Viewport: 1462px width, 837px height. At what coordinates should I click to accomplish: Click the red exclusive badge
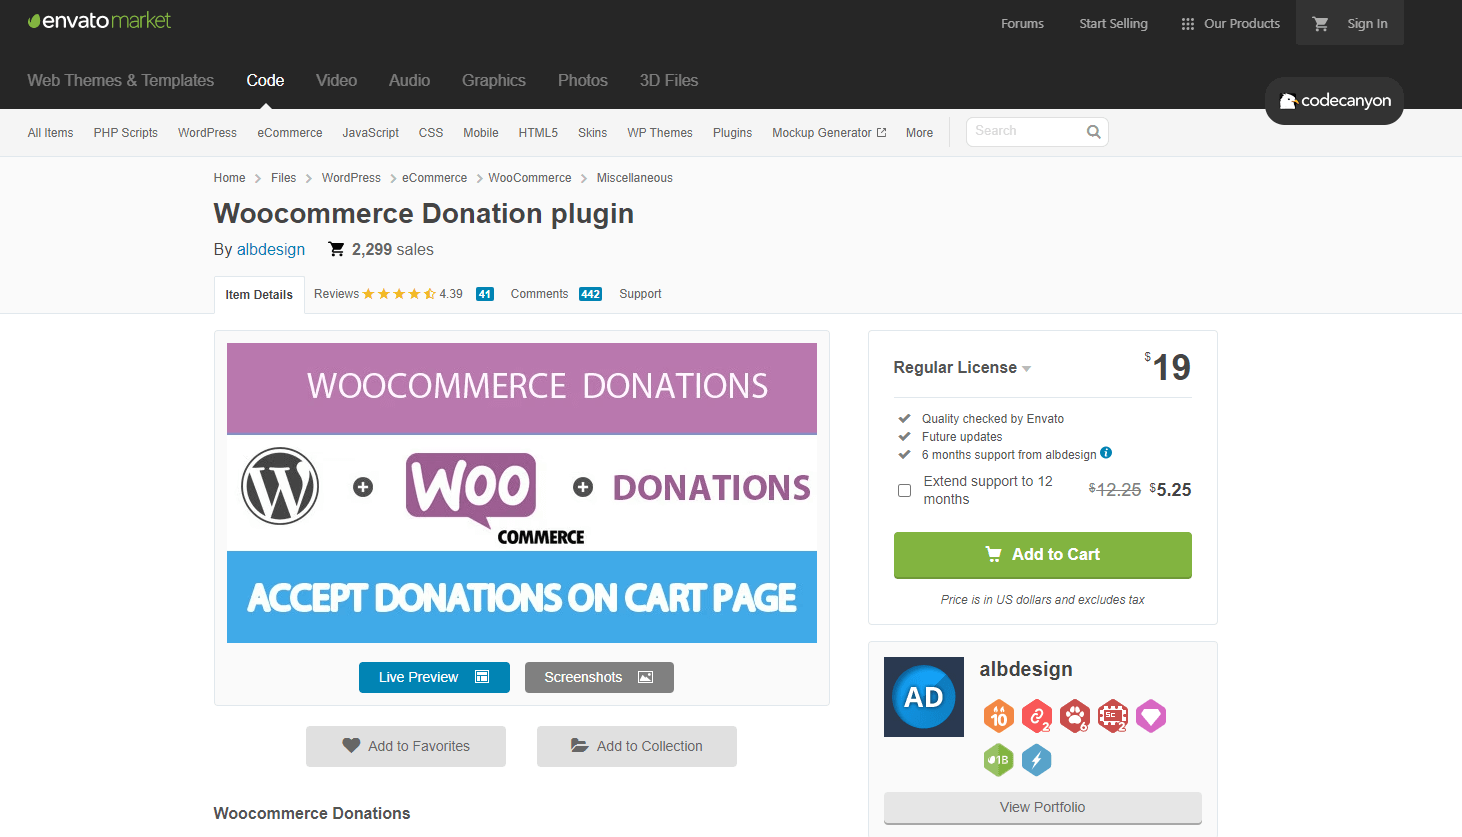point(1112,716)
